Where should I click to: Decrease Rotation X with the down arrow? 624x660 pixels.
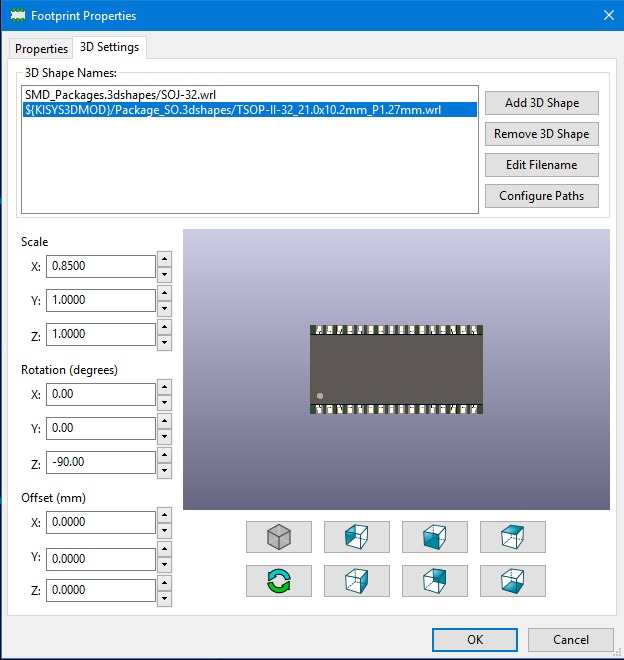tap(164, 402)
